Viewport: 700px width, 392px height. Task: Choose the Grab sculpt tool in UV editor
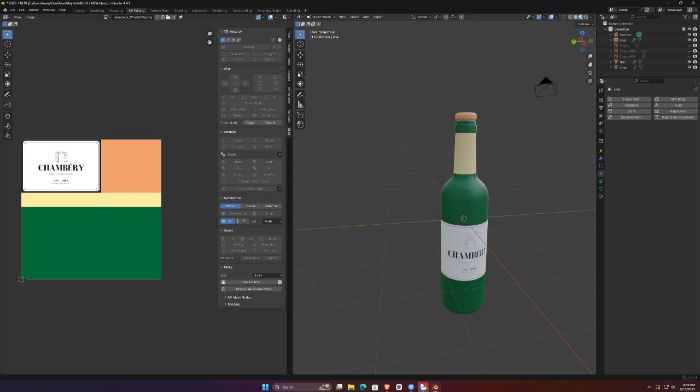8,117
